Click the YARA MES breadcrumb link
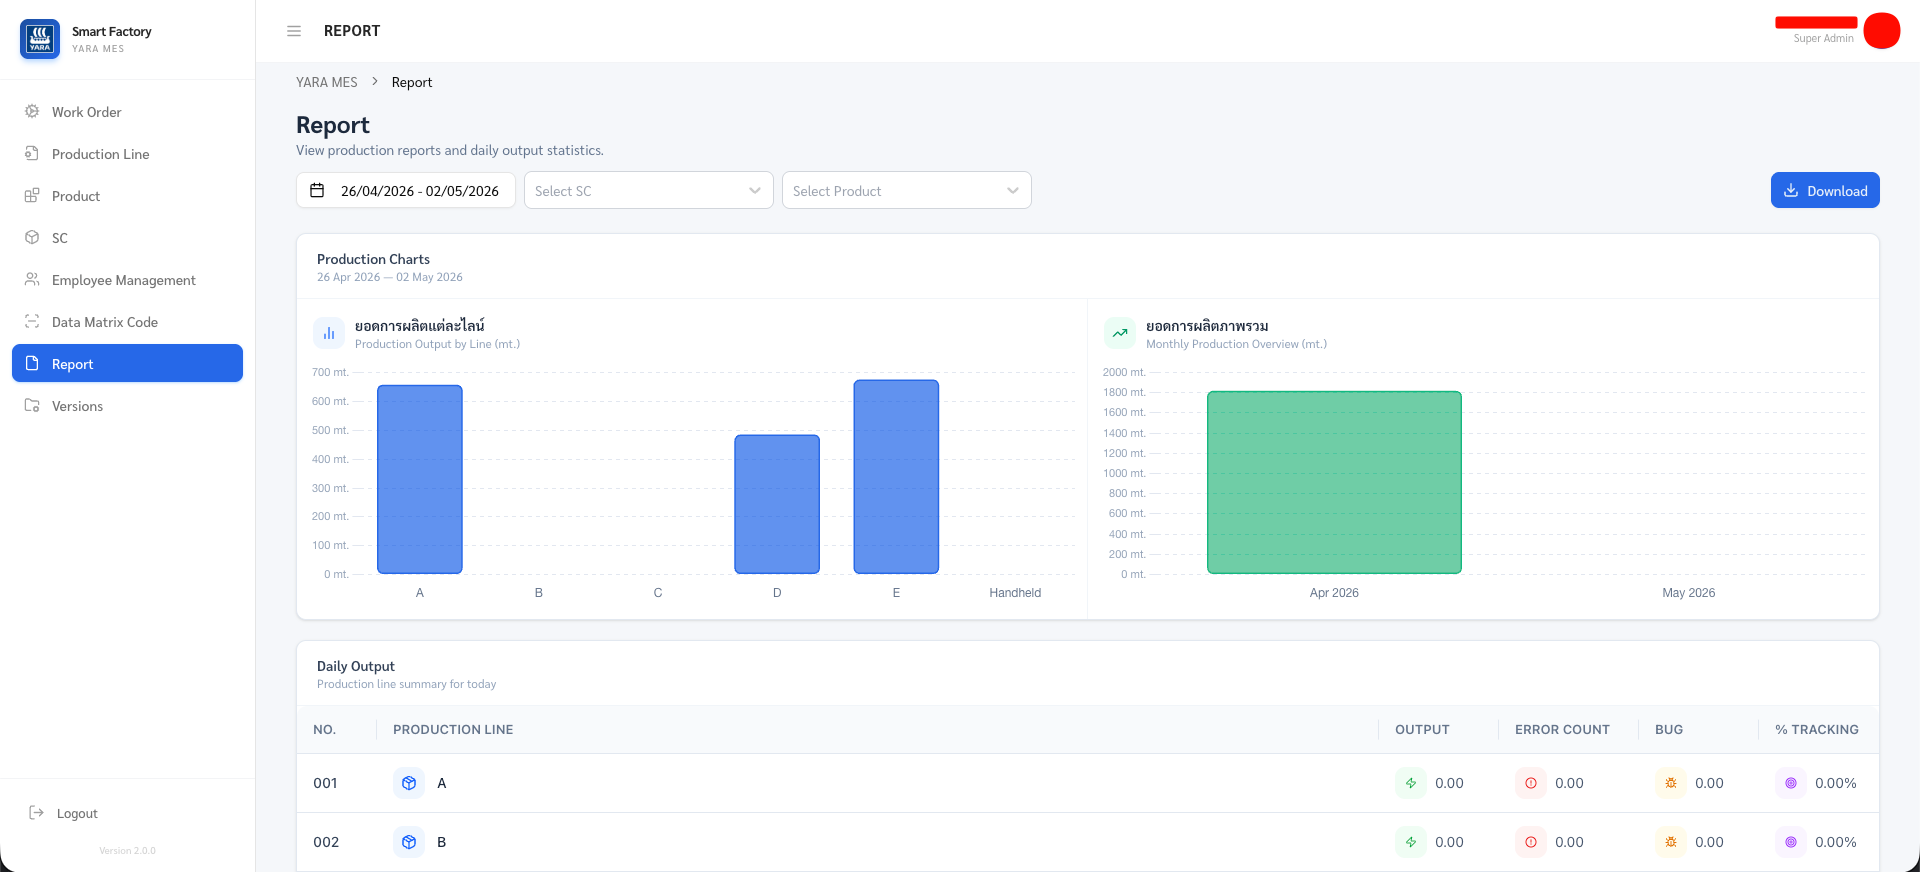The image size is (1920, 872). (327, 82)
